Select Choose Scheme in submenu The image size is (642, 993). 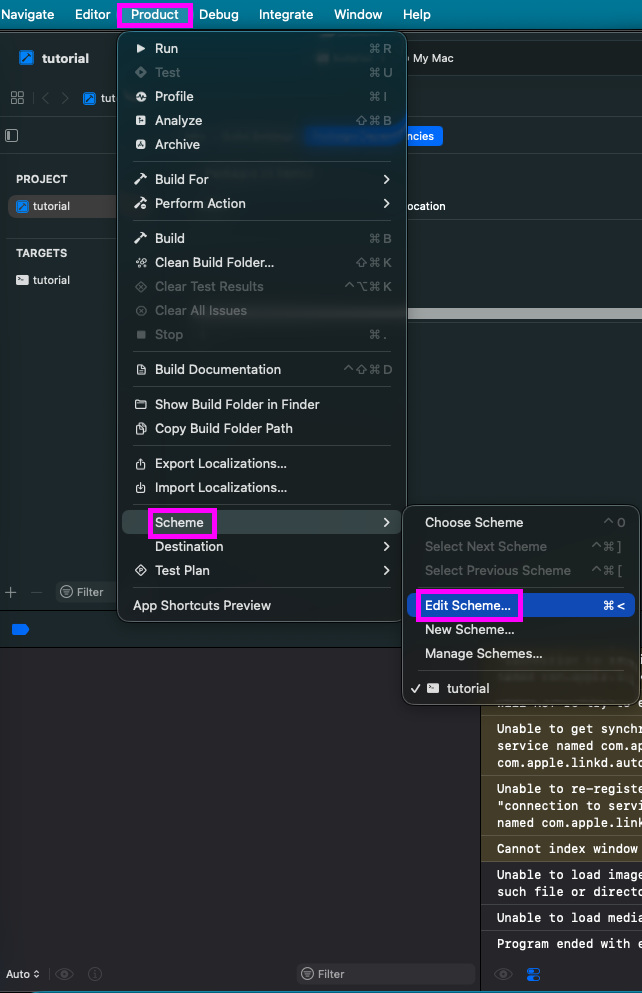tap(520, 522)
